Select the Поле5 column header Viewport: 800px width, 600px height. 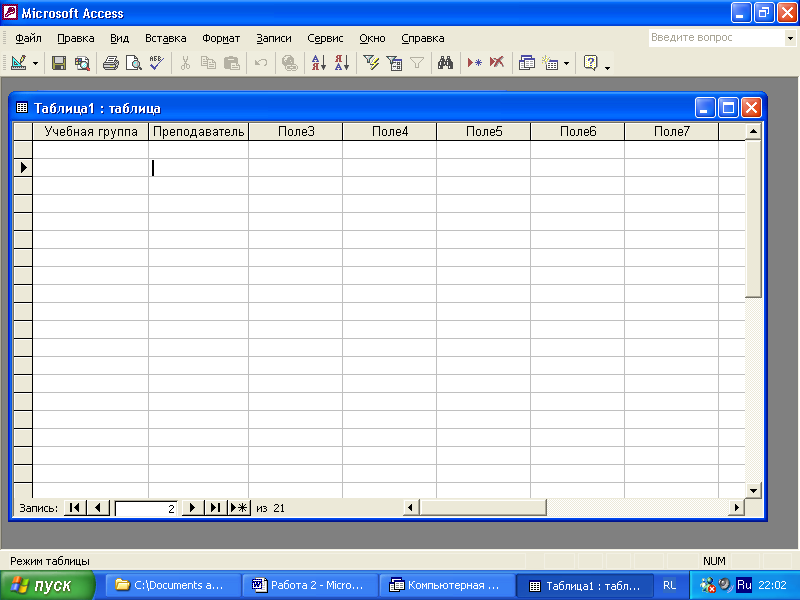484,132
